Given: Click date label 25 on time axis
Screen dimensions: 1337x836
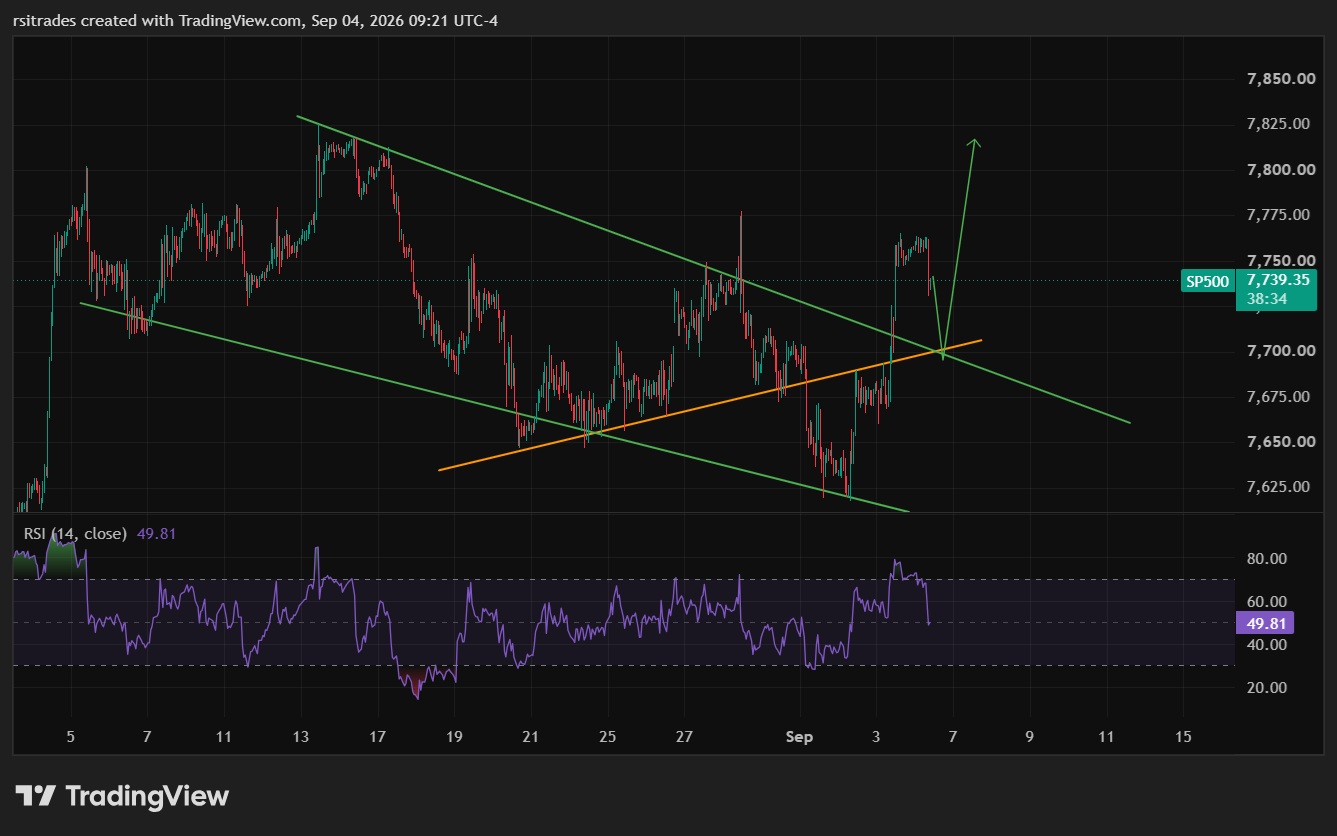Looking at the screenshot, I should click(x=607, y=737).
